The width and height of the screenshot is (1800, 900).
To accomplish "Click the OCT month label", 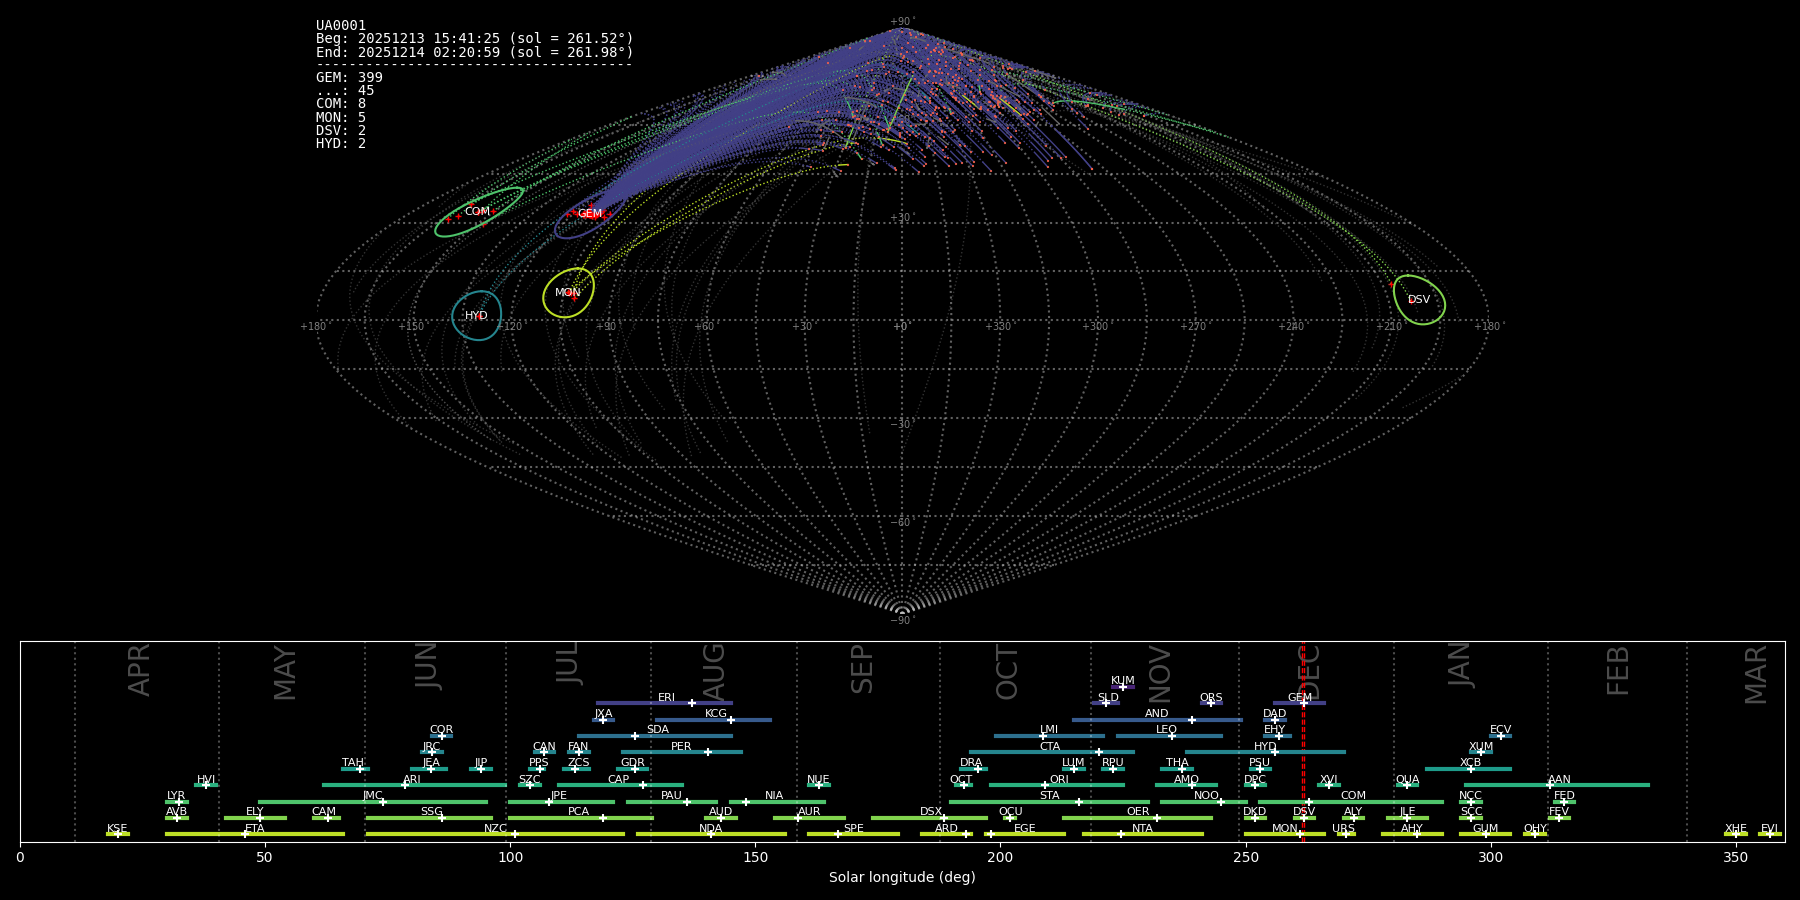I will (1007, 672).
